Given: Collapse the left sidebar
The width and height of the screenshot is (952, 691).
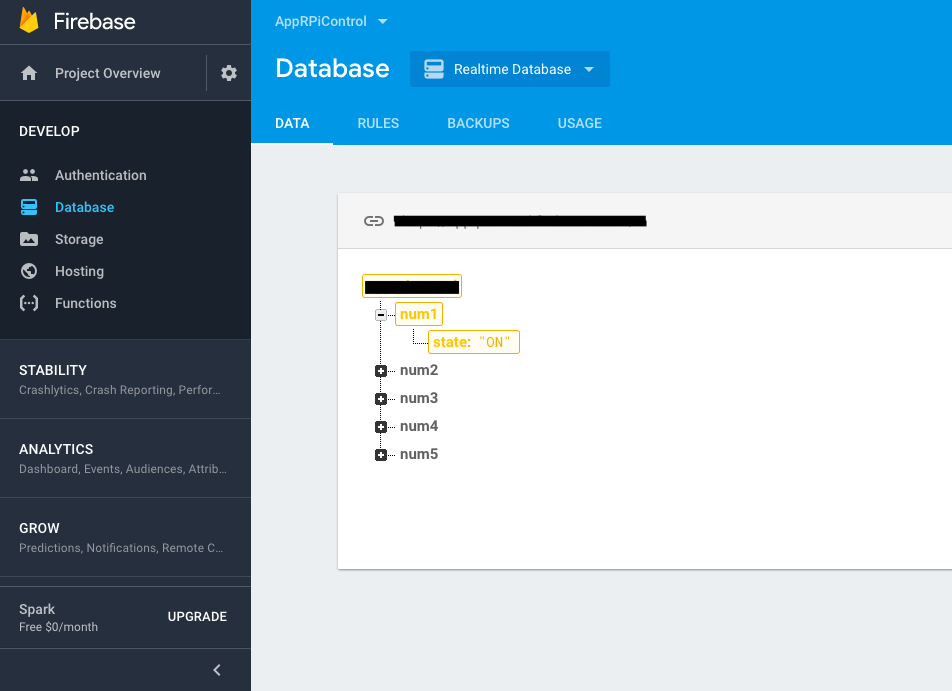Looking at the screenshot, I should [x=216, y=670].
